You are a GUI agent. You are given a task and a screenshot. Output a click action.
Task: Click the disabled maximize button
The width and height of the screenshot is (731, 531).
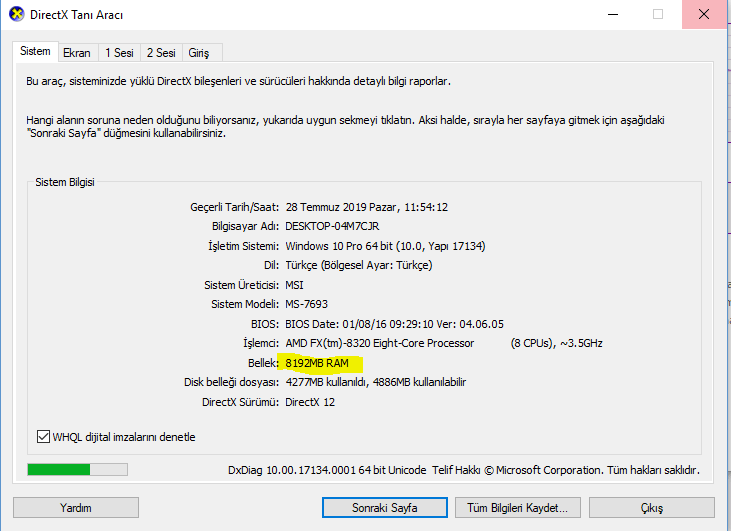point(658,14)
